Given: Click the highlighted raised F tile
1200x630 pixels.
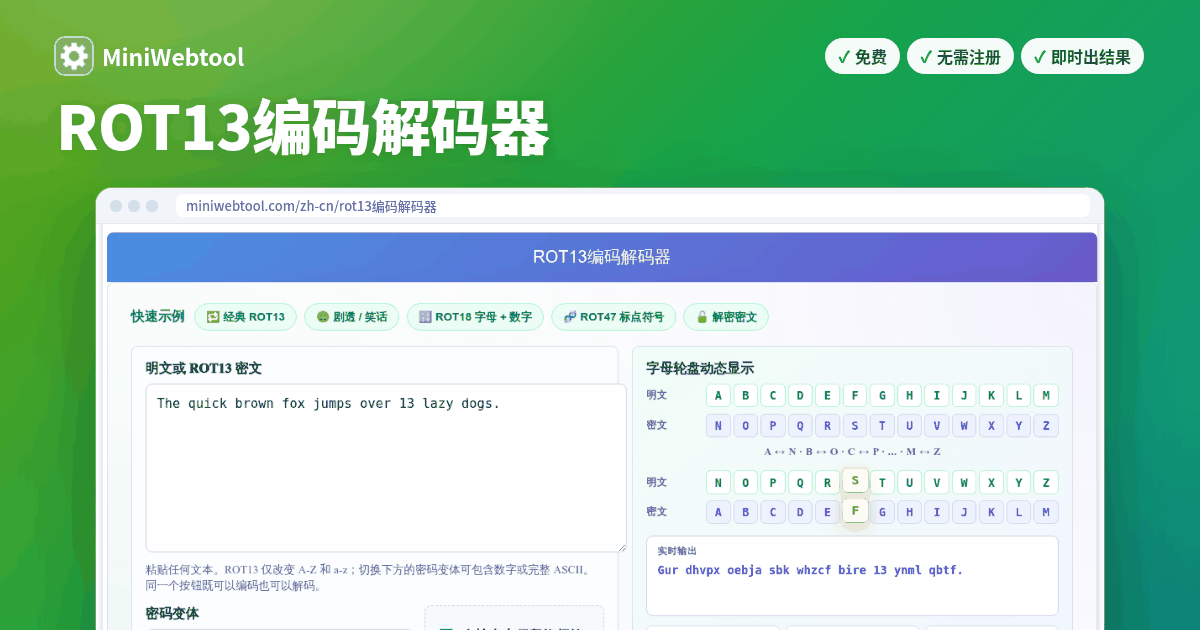Looking at the screenshot, I should point(855,510).
